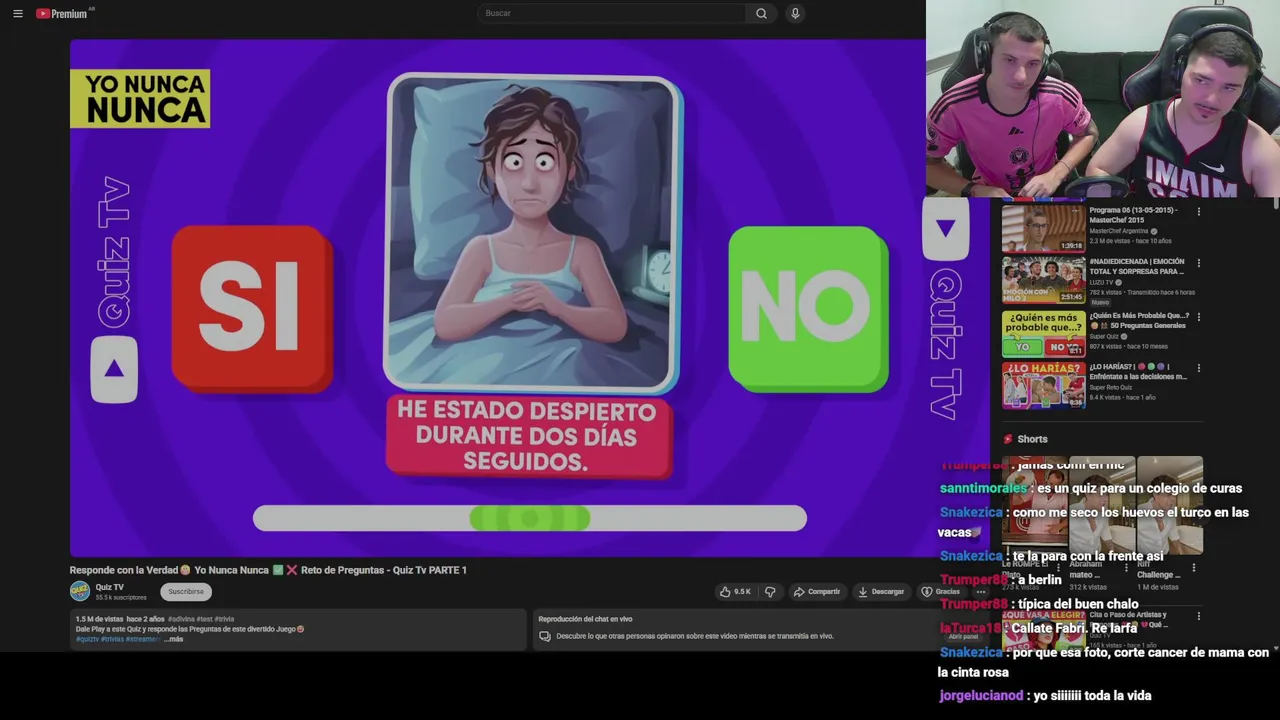Click the Super Quiz channel name
1280x720 pixels.
click(1104, 336)
